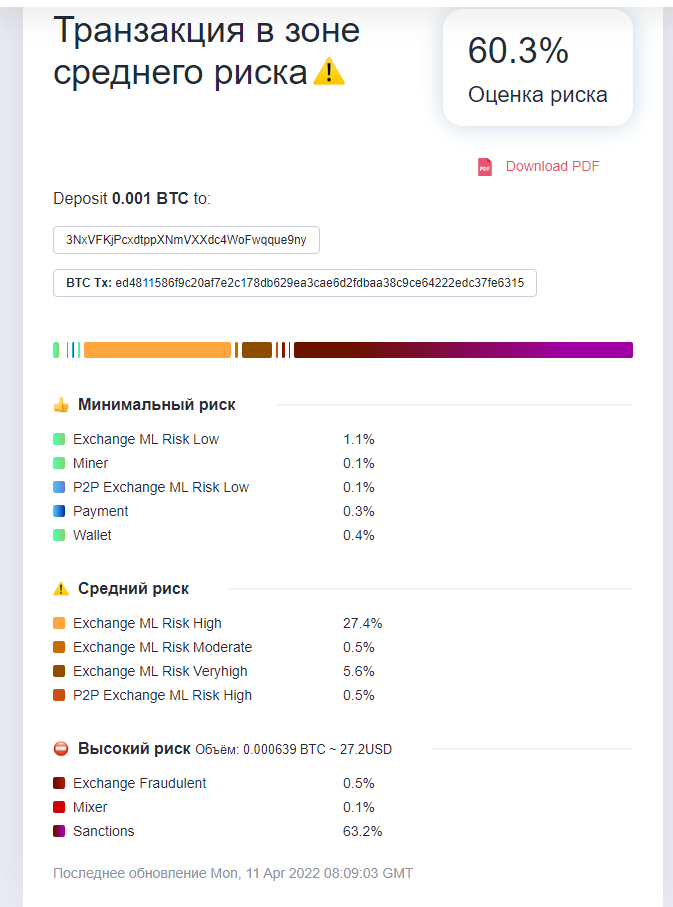Select the BTC deposit address box

tap(186, 240)
